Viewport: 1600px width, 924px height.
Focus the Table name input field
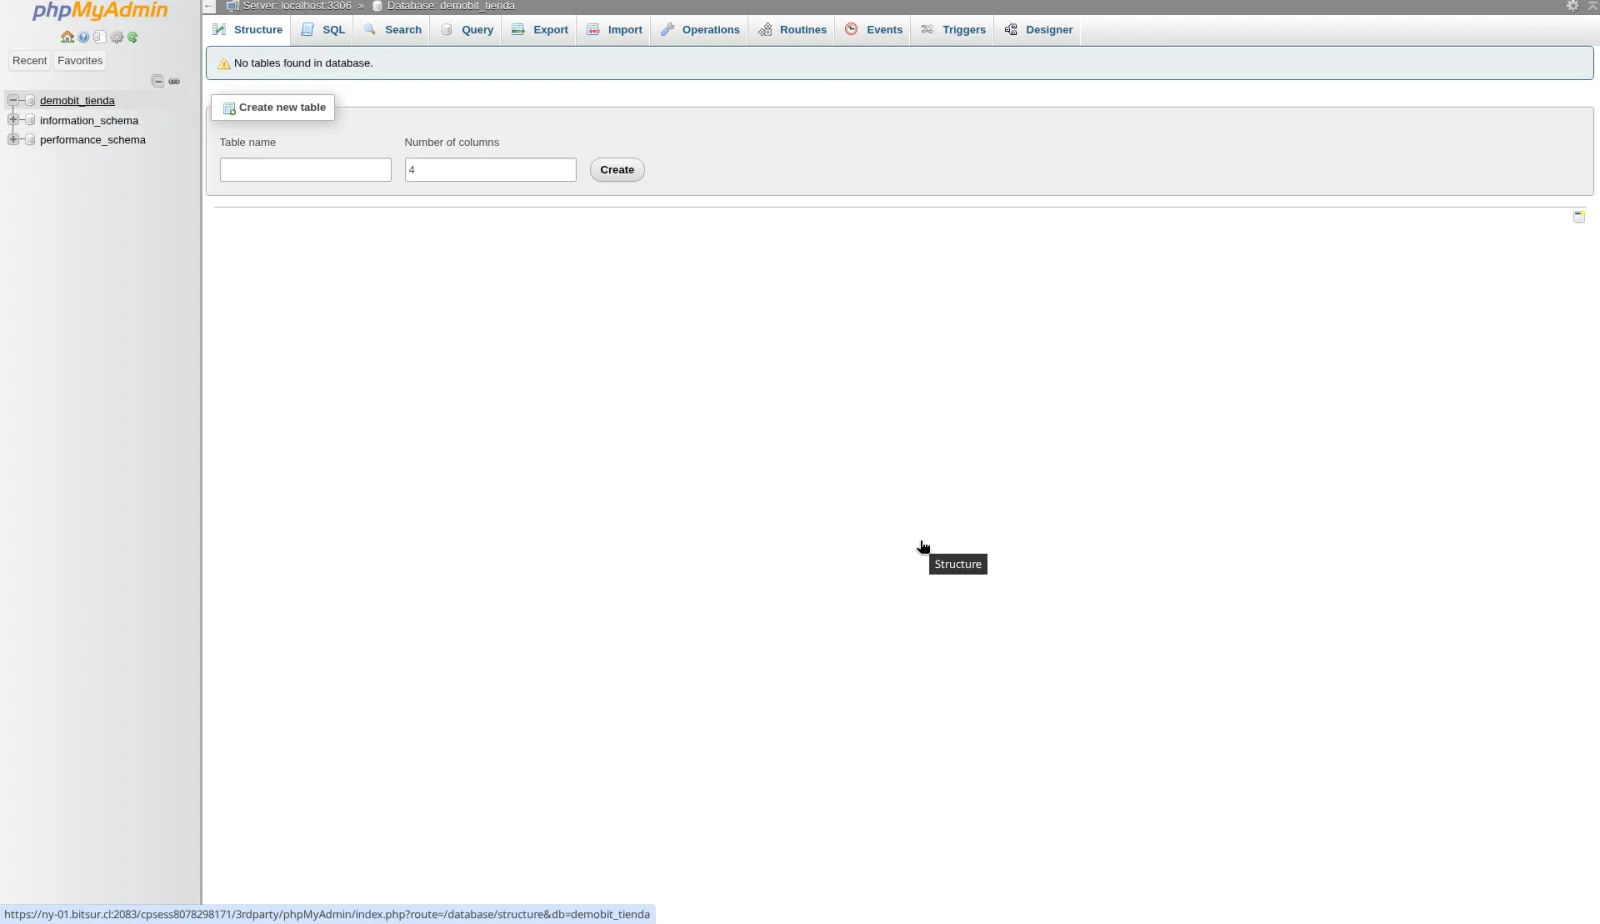pyautogui.click(x=306, y=170)
